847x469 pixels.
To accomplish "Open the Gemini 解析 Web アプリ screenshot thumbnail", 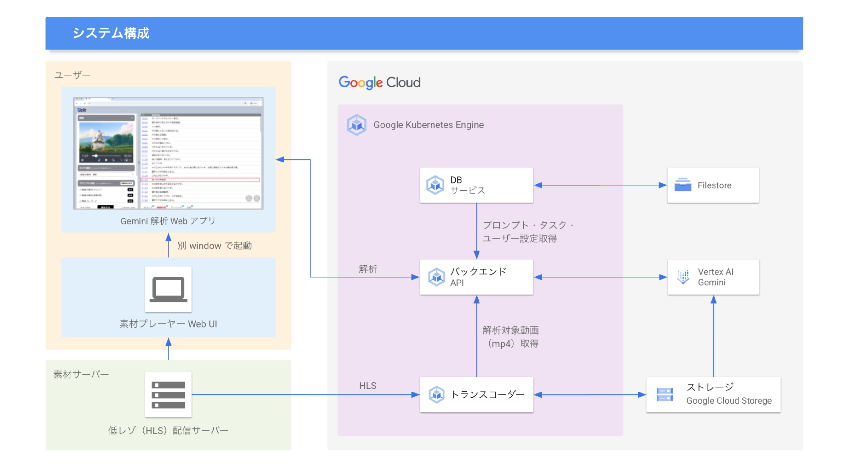I will [169, 153].
